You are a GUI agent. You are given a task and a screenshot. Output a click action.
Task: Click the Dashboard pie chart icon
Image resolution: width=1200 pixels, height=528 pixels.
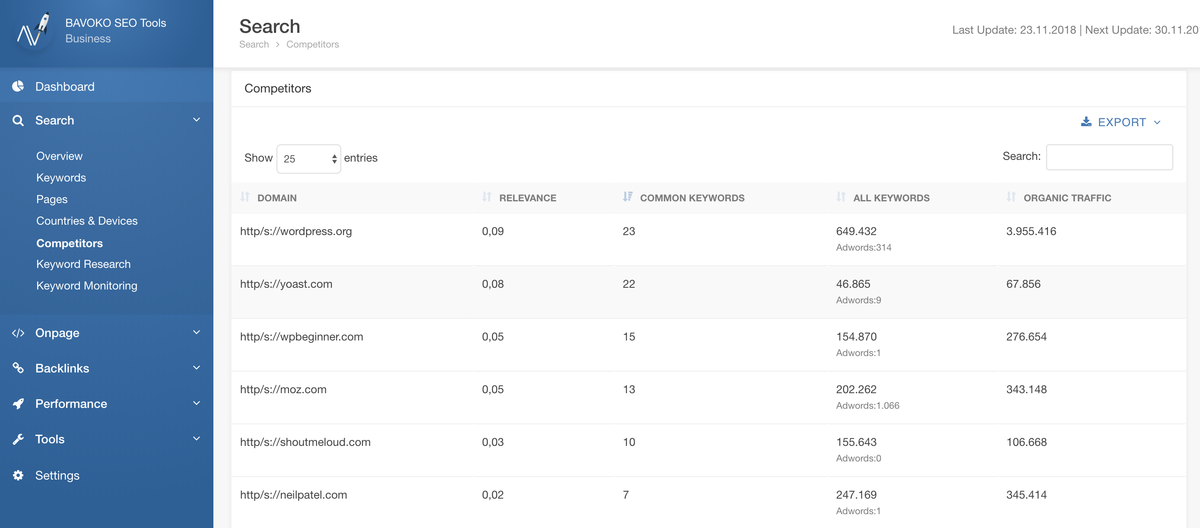tap(18, 87)
